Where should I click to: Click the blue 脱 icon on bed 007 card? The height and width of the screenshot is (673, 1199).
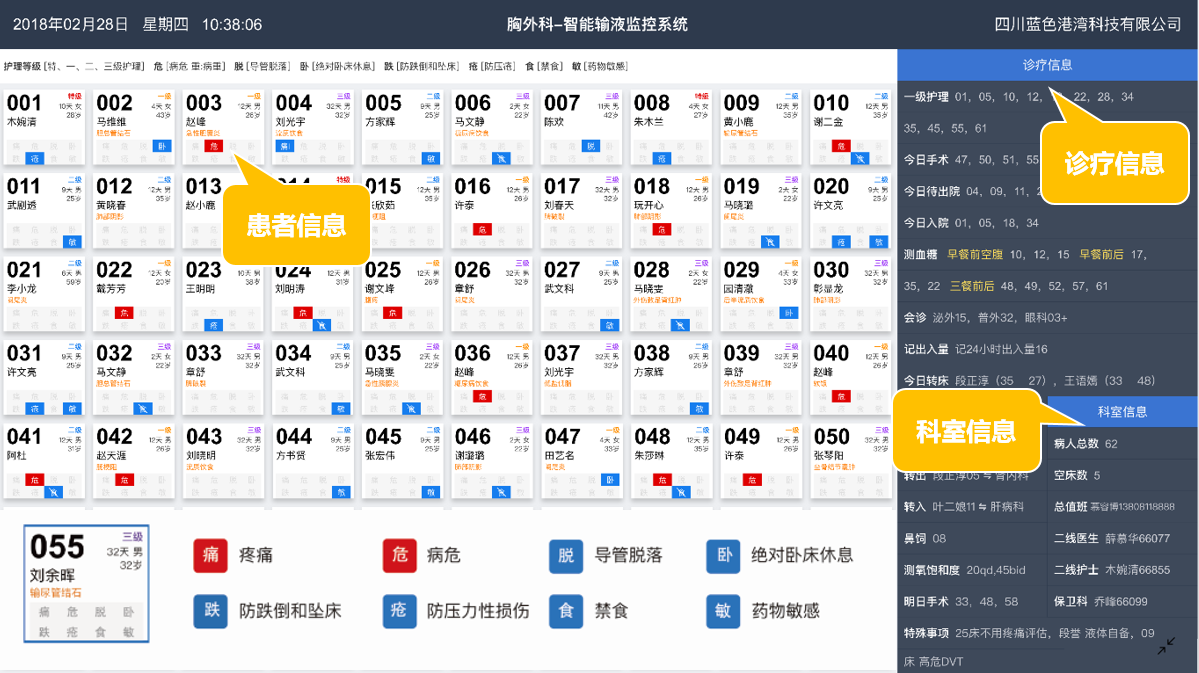click(x=590, y=146)
